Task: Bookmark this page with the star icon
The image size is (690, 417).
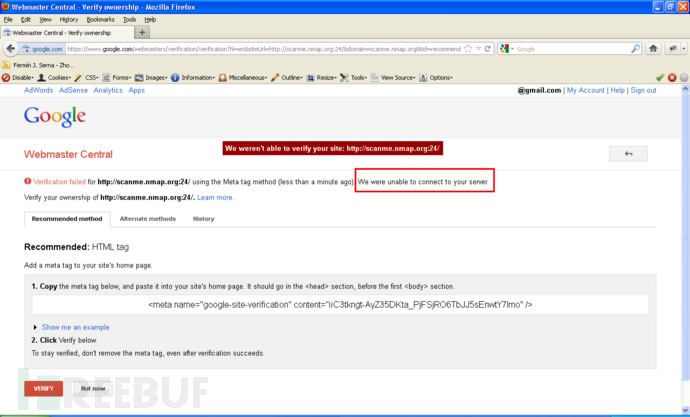Action: coord(468,49)
